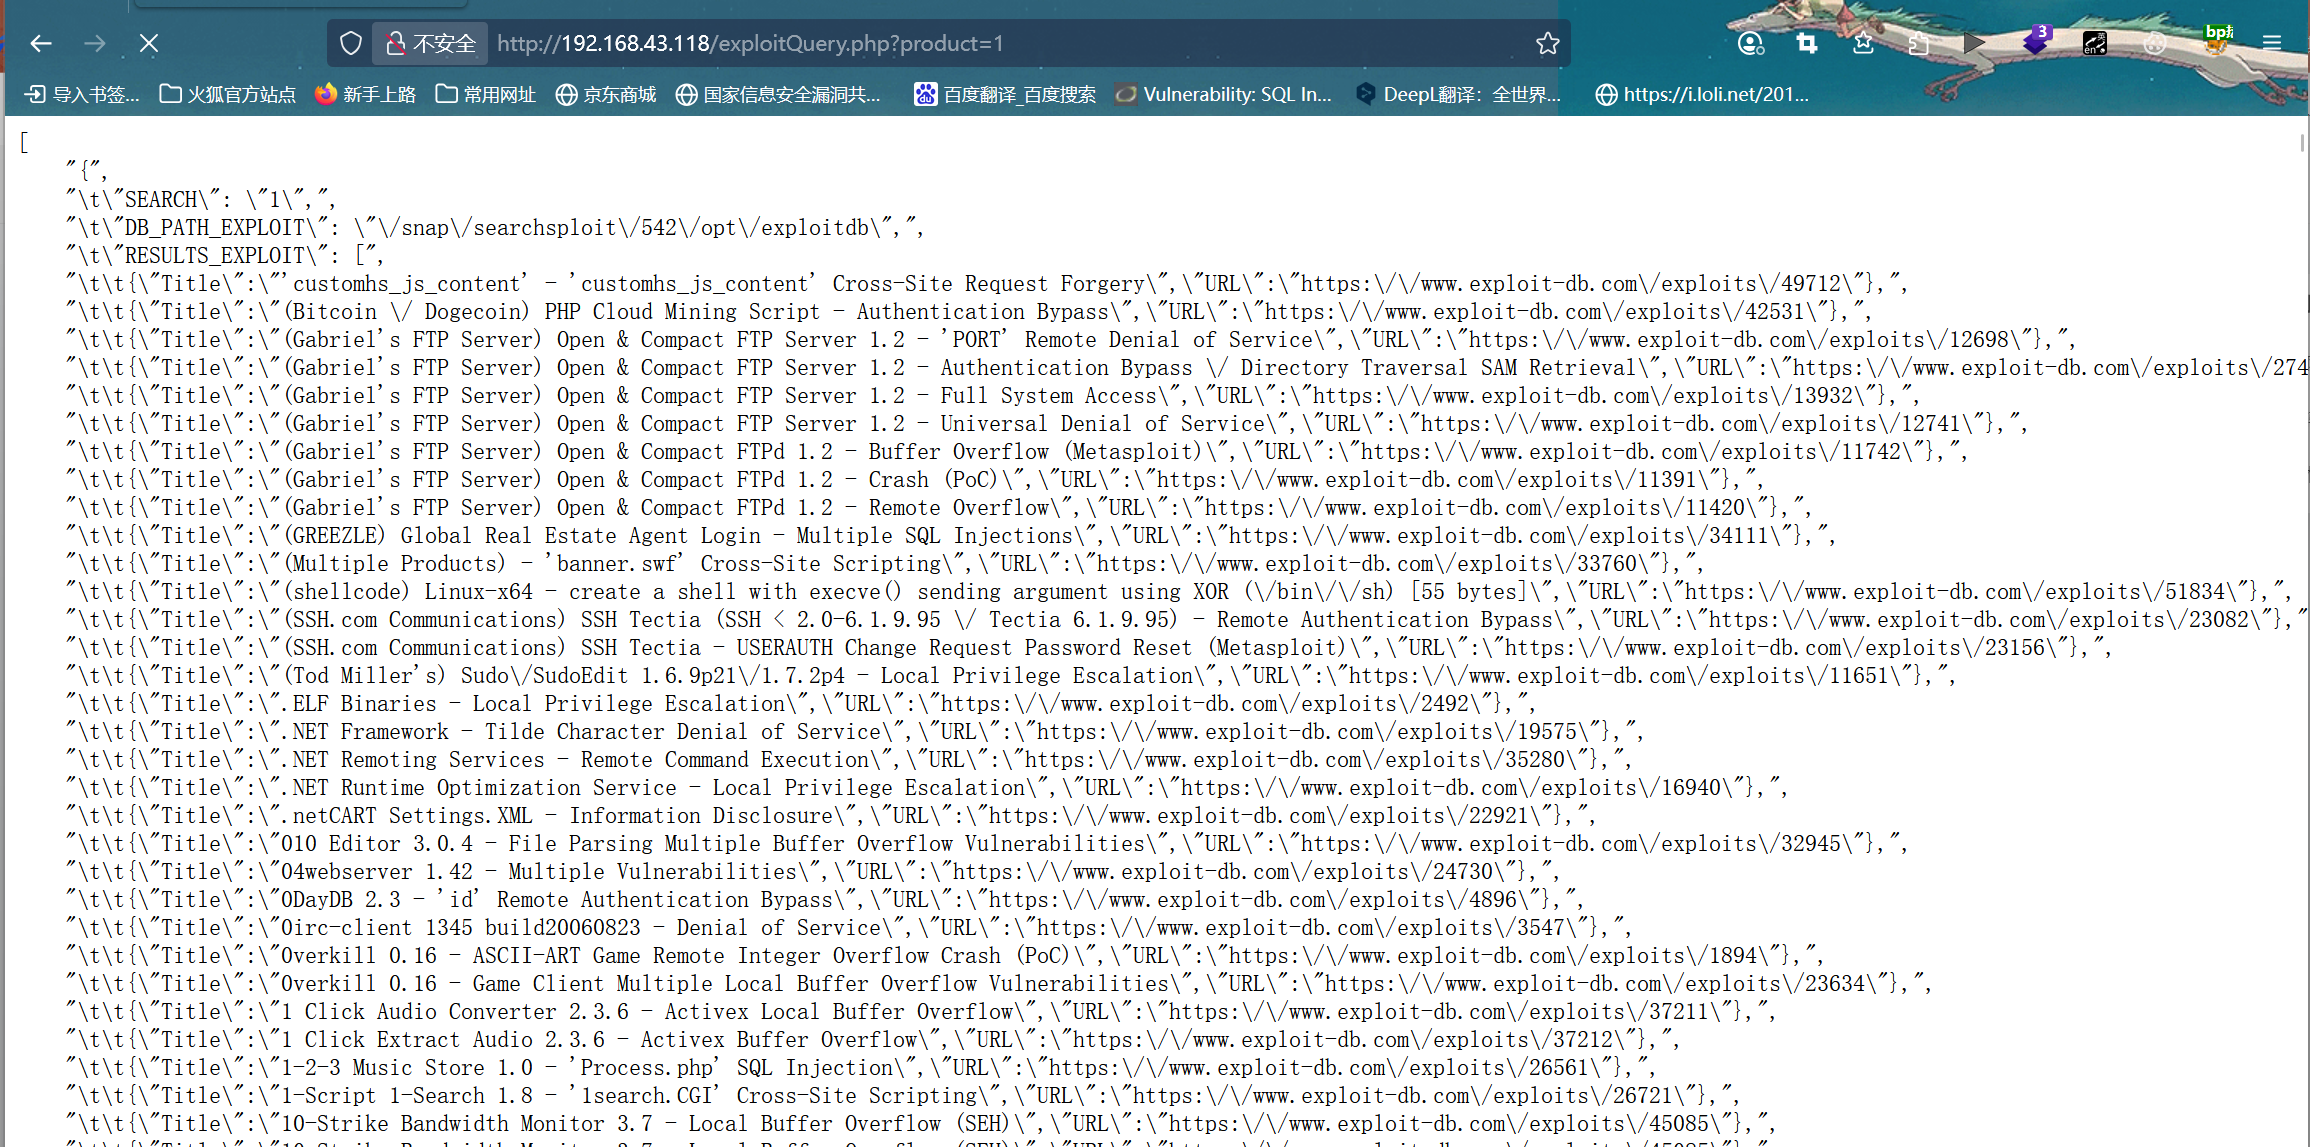
Task: Click the tracking protection shield icon
Action: point(350,43)
